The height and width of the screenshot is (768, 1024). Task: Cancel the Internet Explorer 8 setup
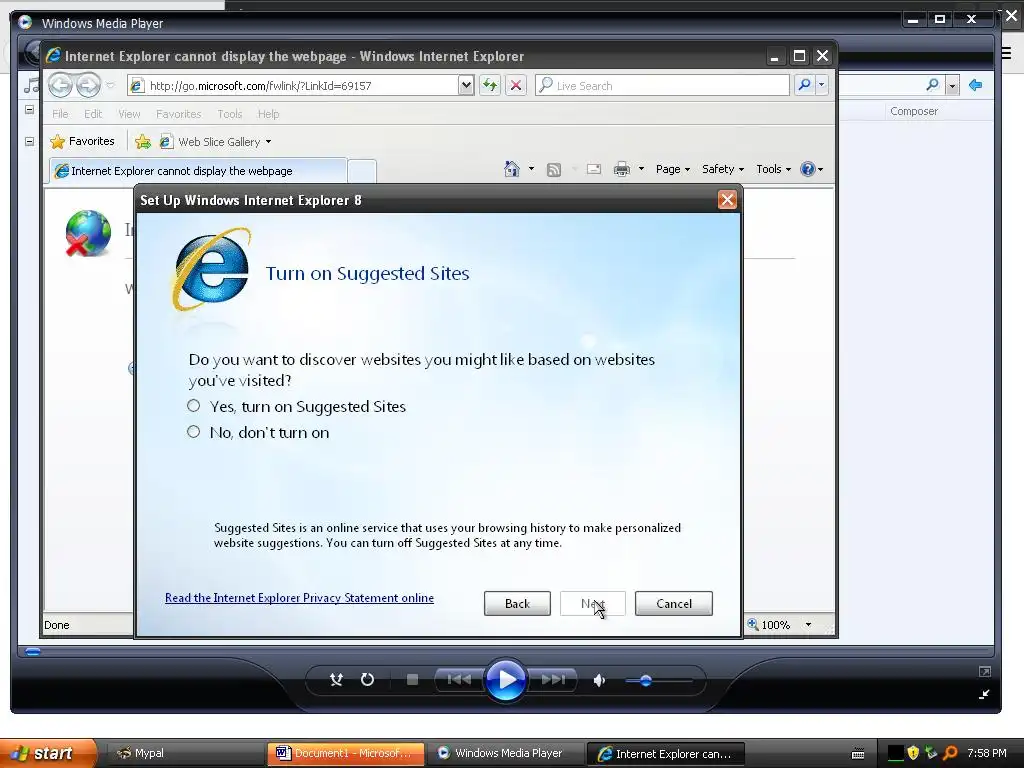click(x=673, y=603)
